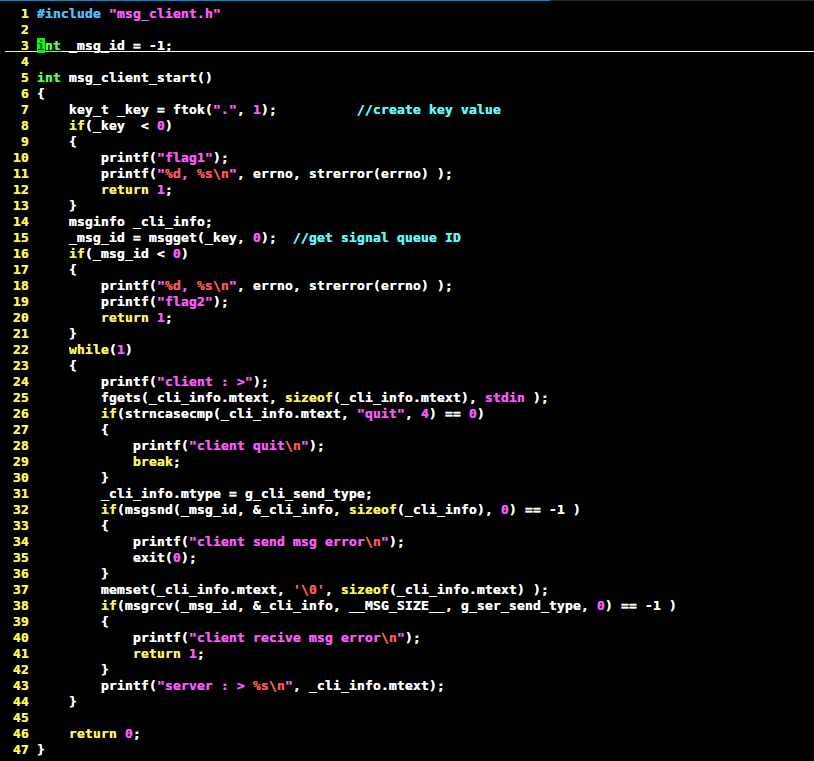Click the printf("flag2") statement
This screenshot has width=814, height=761.
pyautogui.click(x=165, y=302)
